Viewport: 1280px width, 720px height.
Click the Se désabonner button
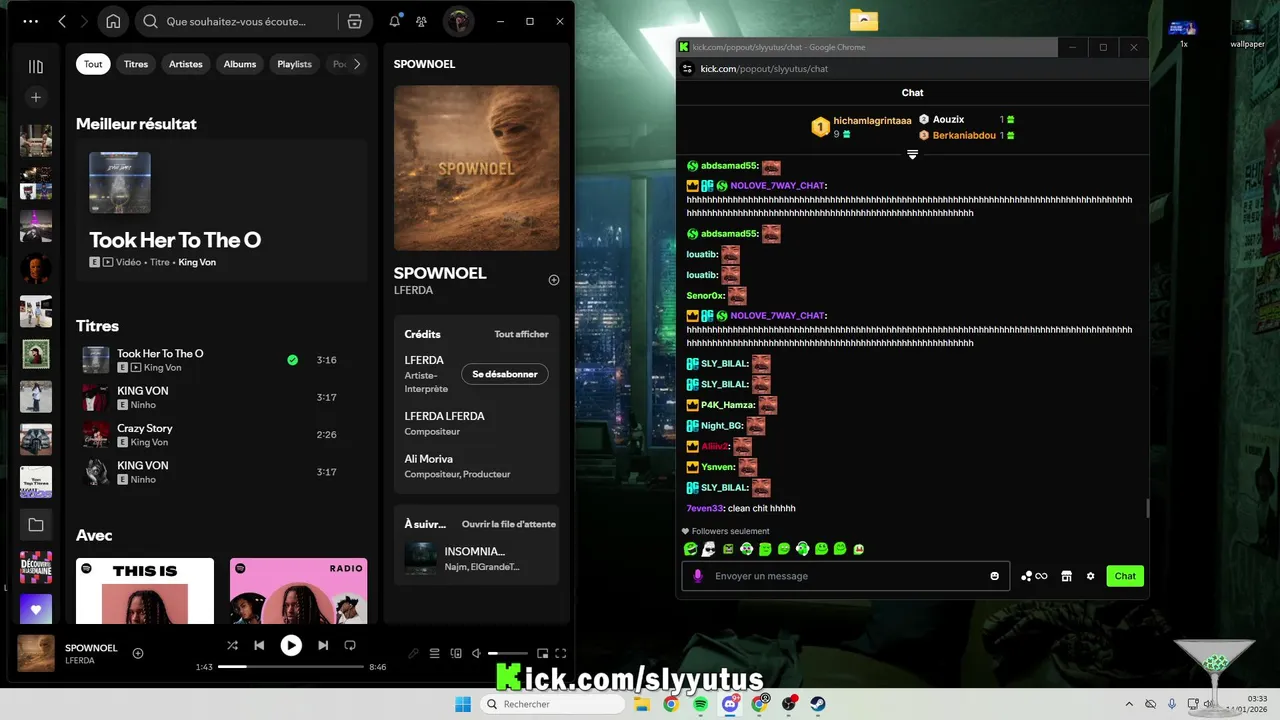pyautogui.click(x=505, y=374)
